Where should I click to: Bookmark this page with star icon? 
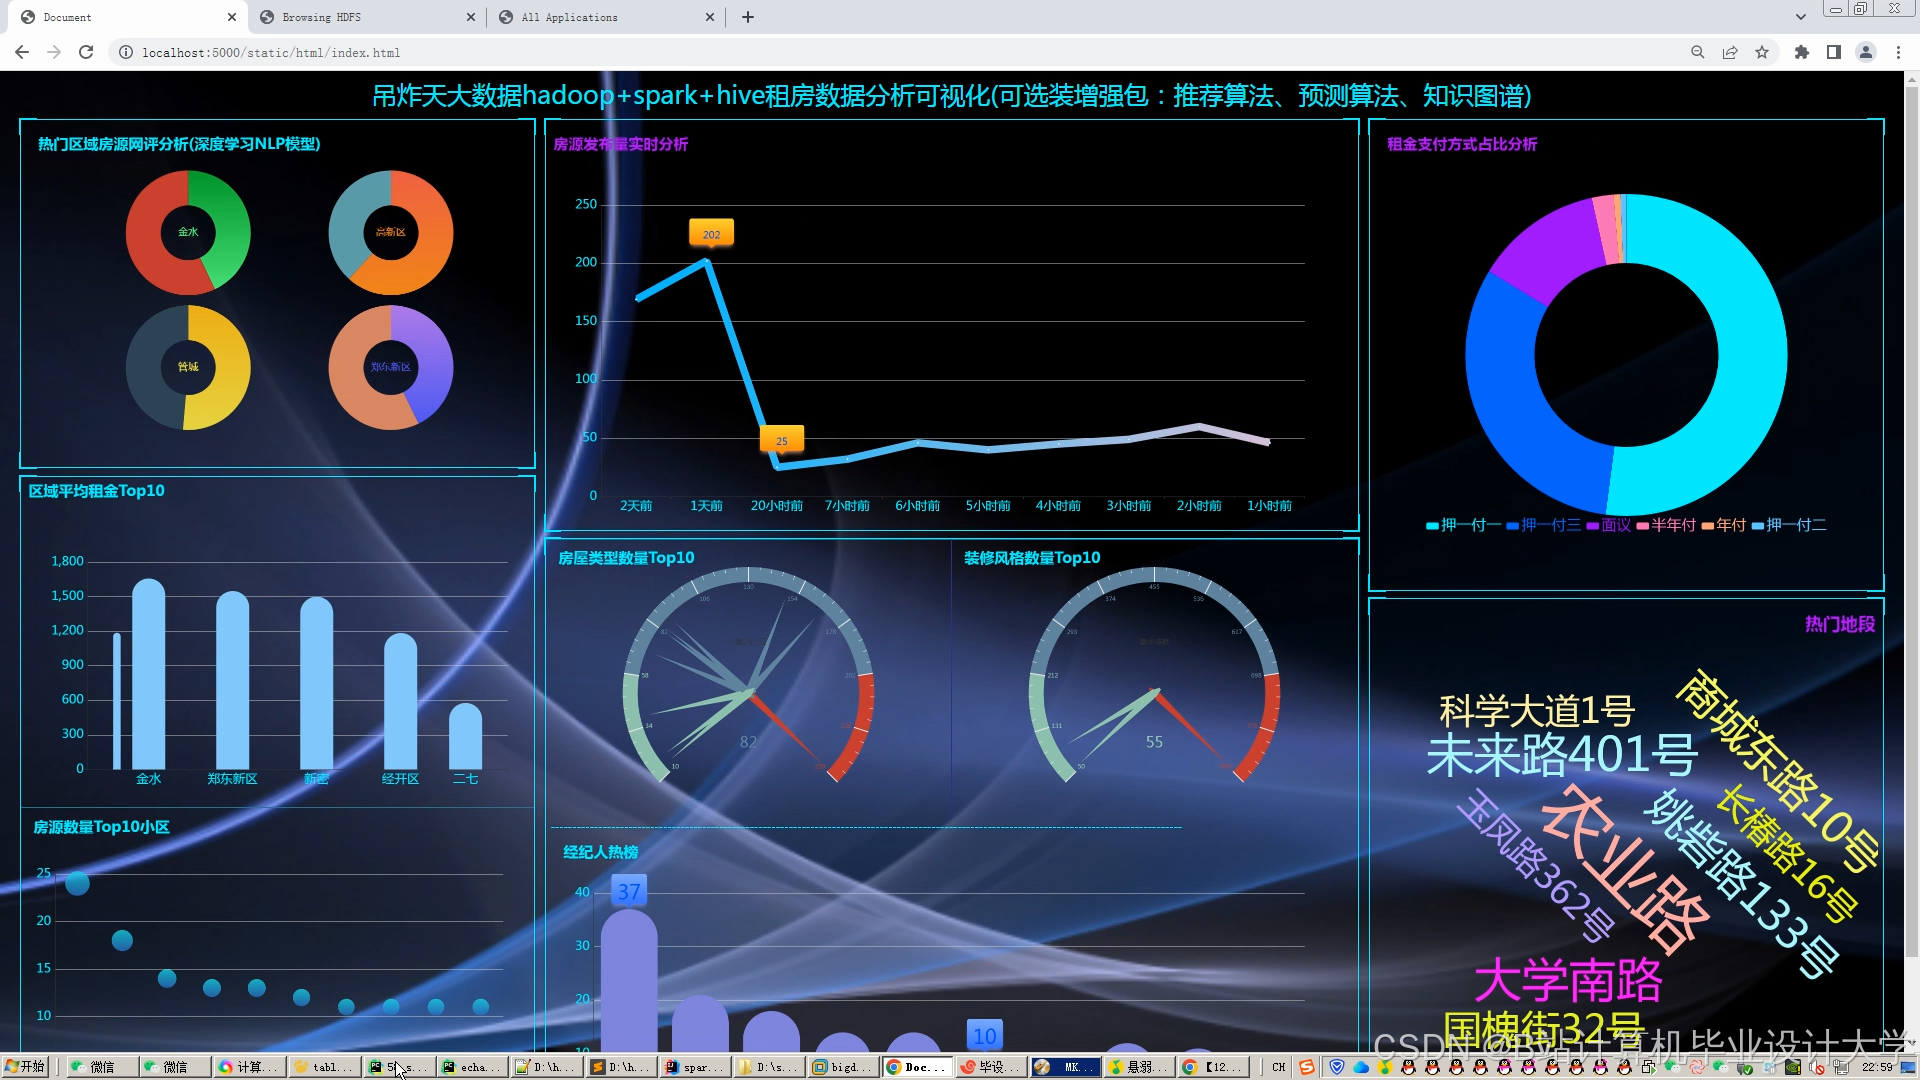coord(1762,52)
